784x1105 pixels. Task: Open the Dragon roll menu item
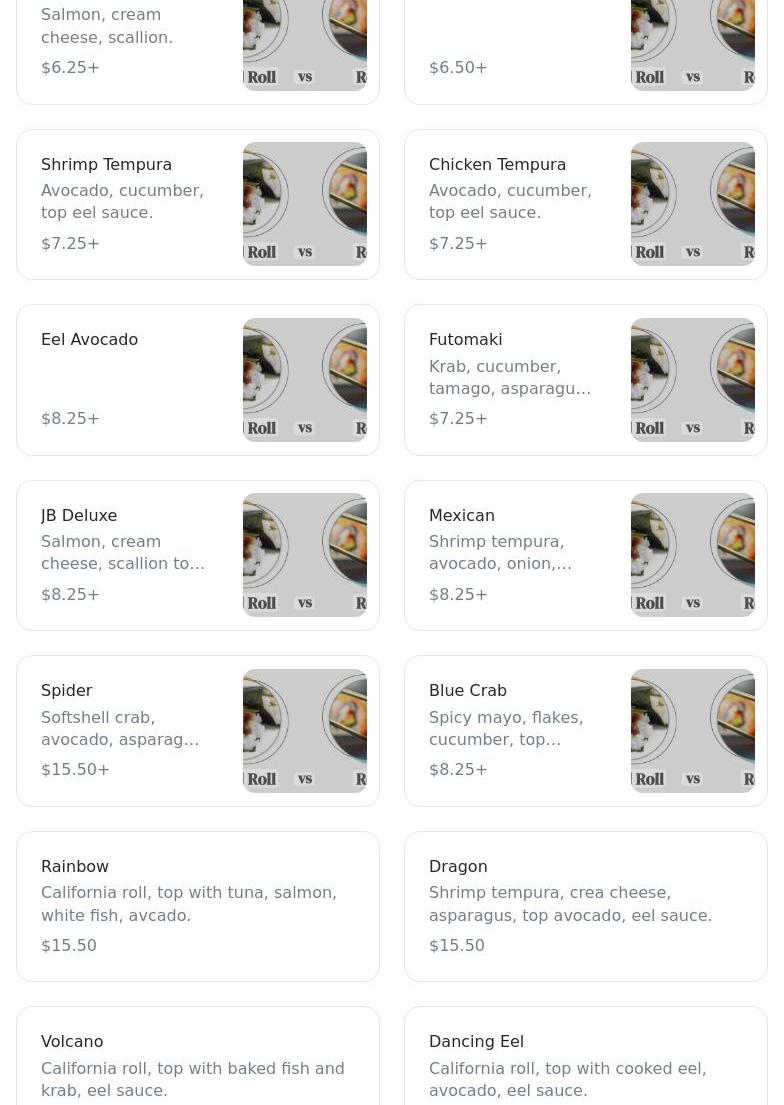[x=586, y=906]
